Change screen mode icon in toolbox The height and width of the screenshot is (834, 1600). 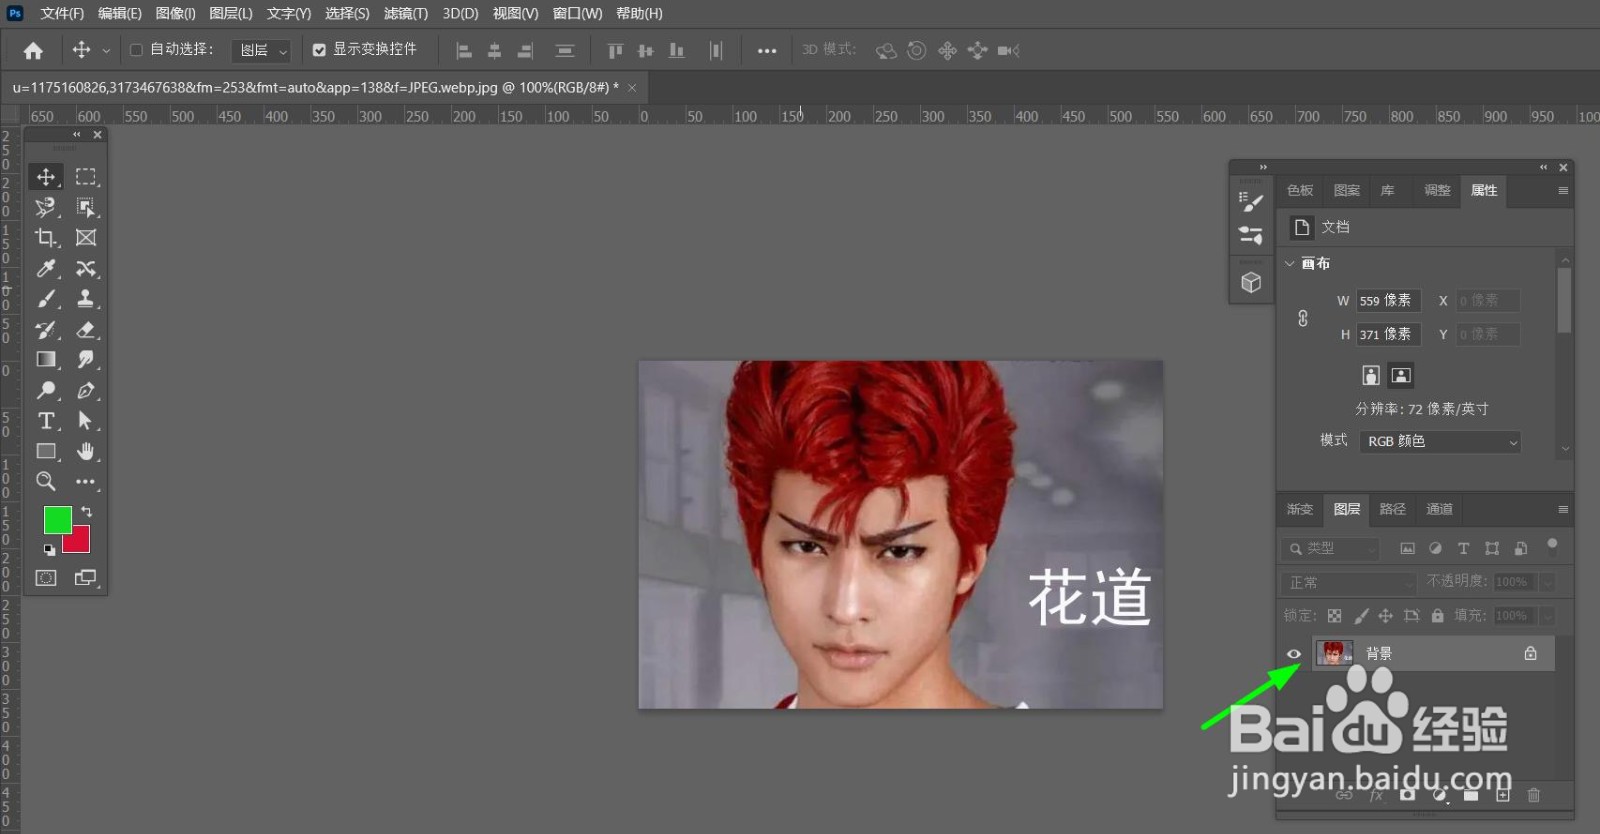pyautogui.click(x=86, y=578)
